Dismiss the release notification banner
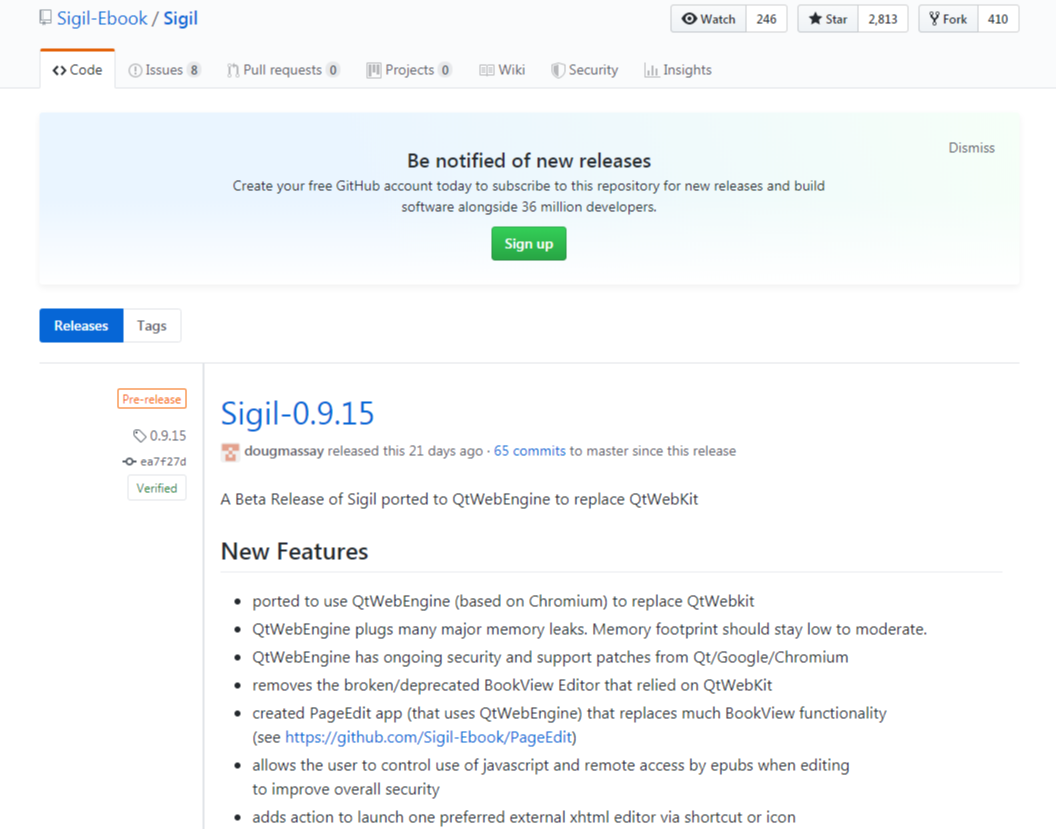1056x829 pixels. [x=971, y=147]
